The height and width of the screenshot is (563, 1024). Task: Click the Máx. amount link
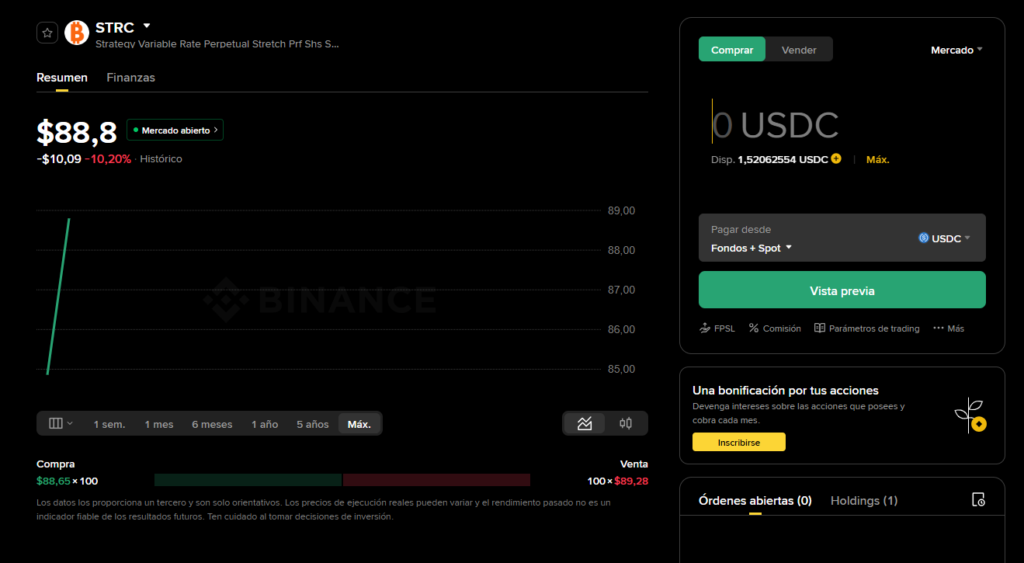point(878,159)
